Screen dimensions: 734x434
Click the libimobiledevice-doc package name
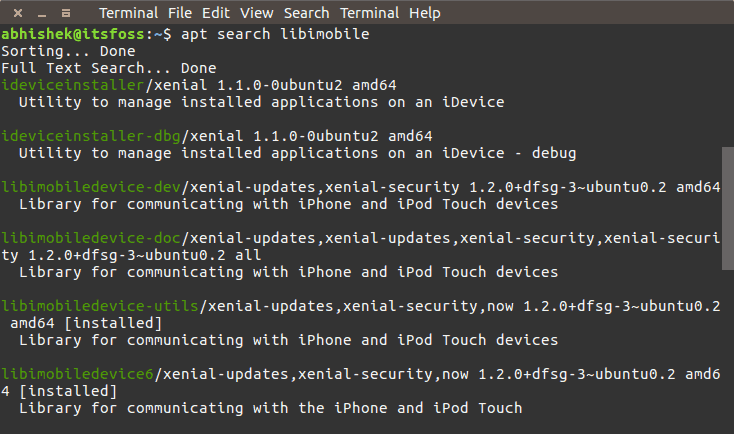tap(90, 238)
